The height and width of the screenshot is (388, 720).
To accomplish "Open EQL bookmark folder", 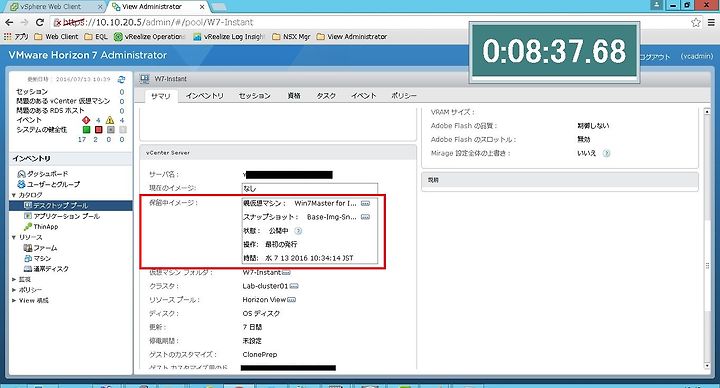I will 96,37.
